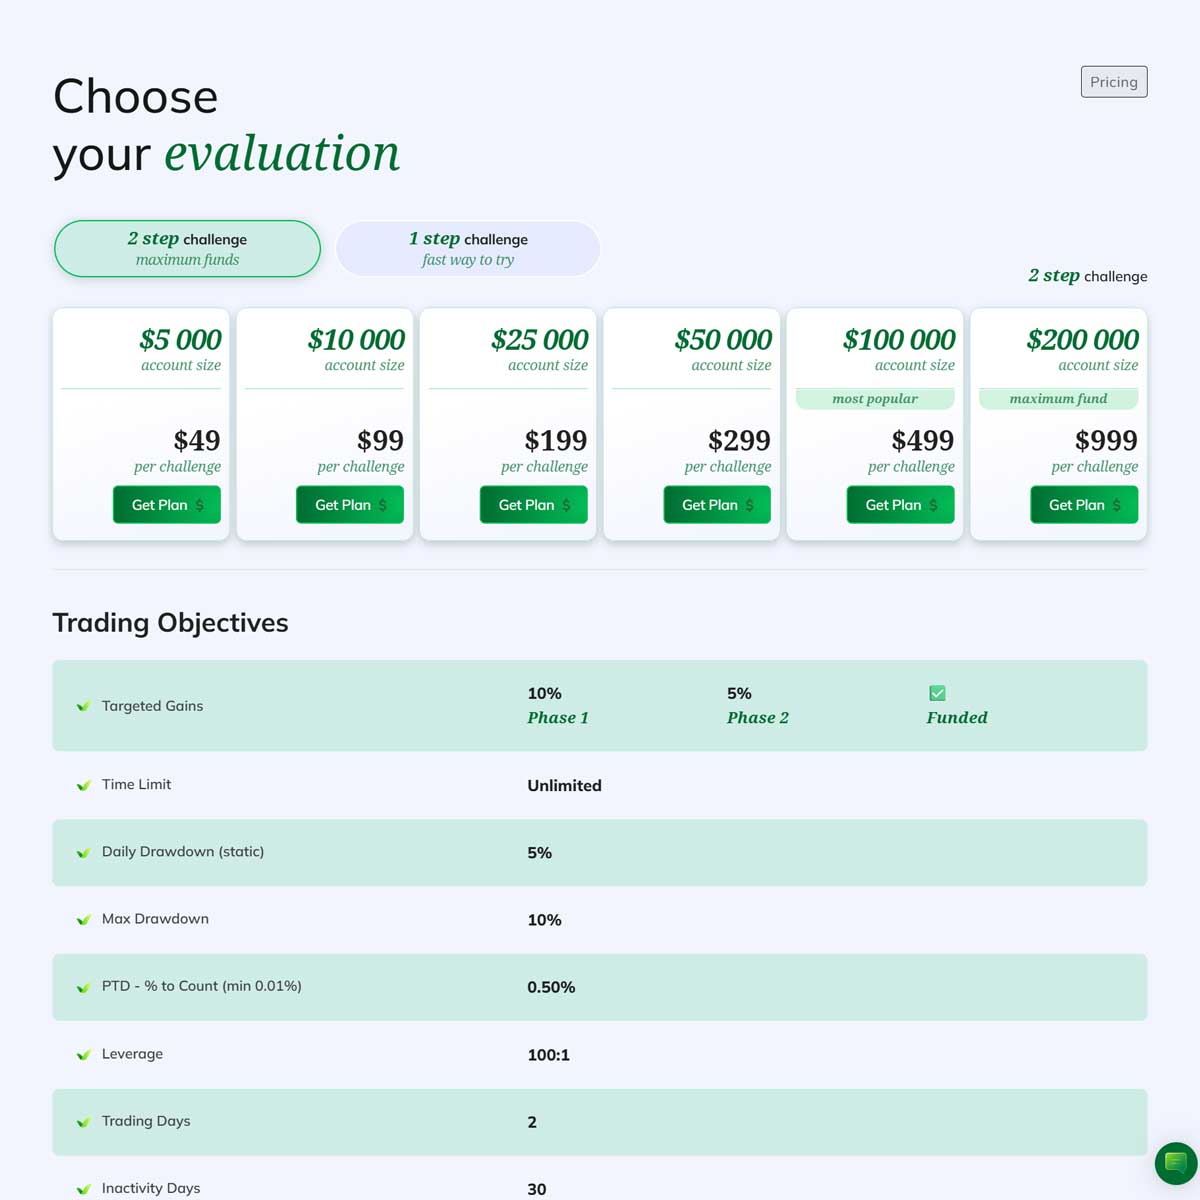Click the most popular badge
Viewport: 1200px width, 1200px height.
point(875,399)
